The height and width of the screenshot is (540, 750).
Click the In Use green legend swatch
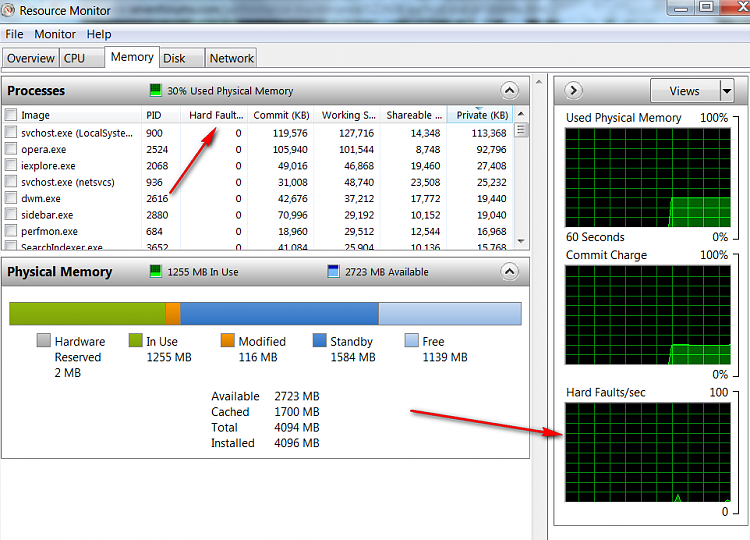[x=136, y=340]
